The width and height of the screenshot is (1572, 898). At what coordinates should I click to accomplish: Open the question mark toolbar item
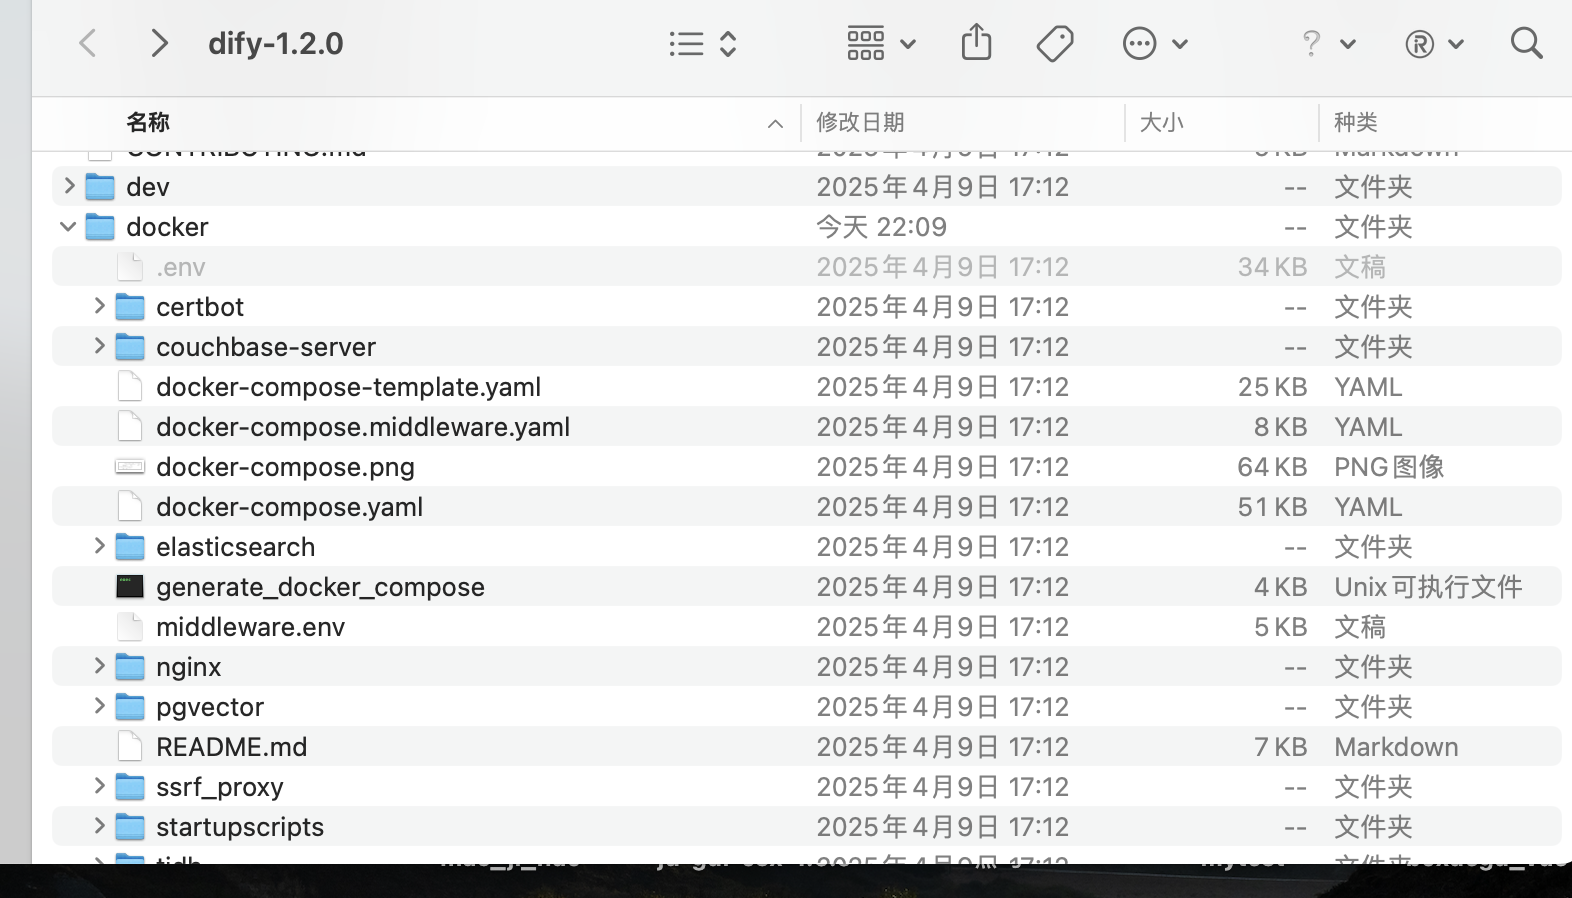click(1328, 43)
